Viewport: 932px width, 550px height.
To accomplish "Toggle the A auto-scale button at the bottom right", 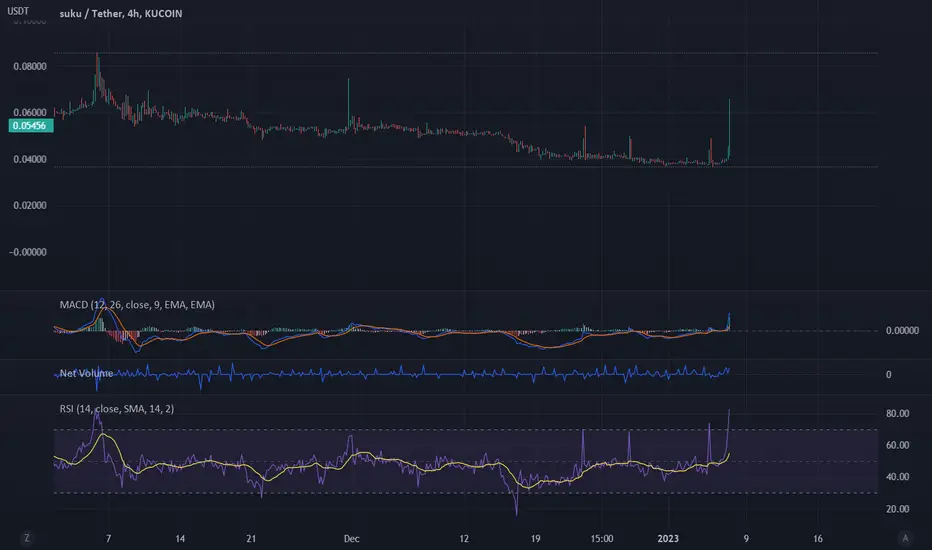I will click(905, 538).
